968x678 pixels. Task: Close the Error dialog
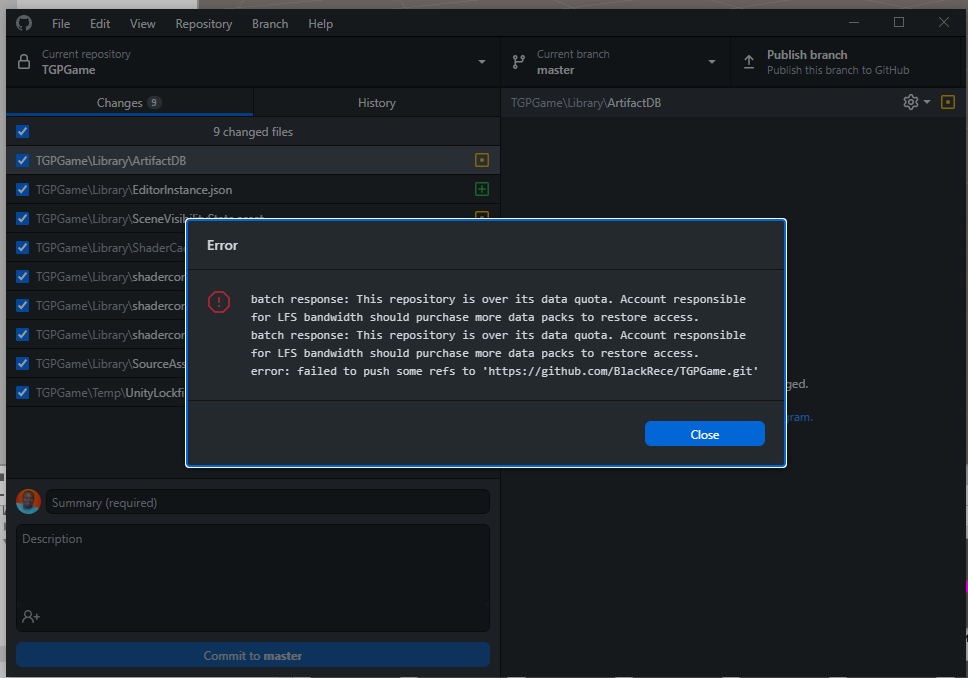point(704,434)
